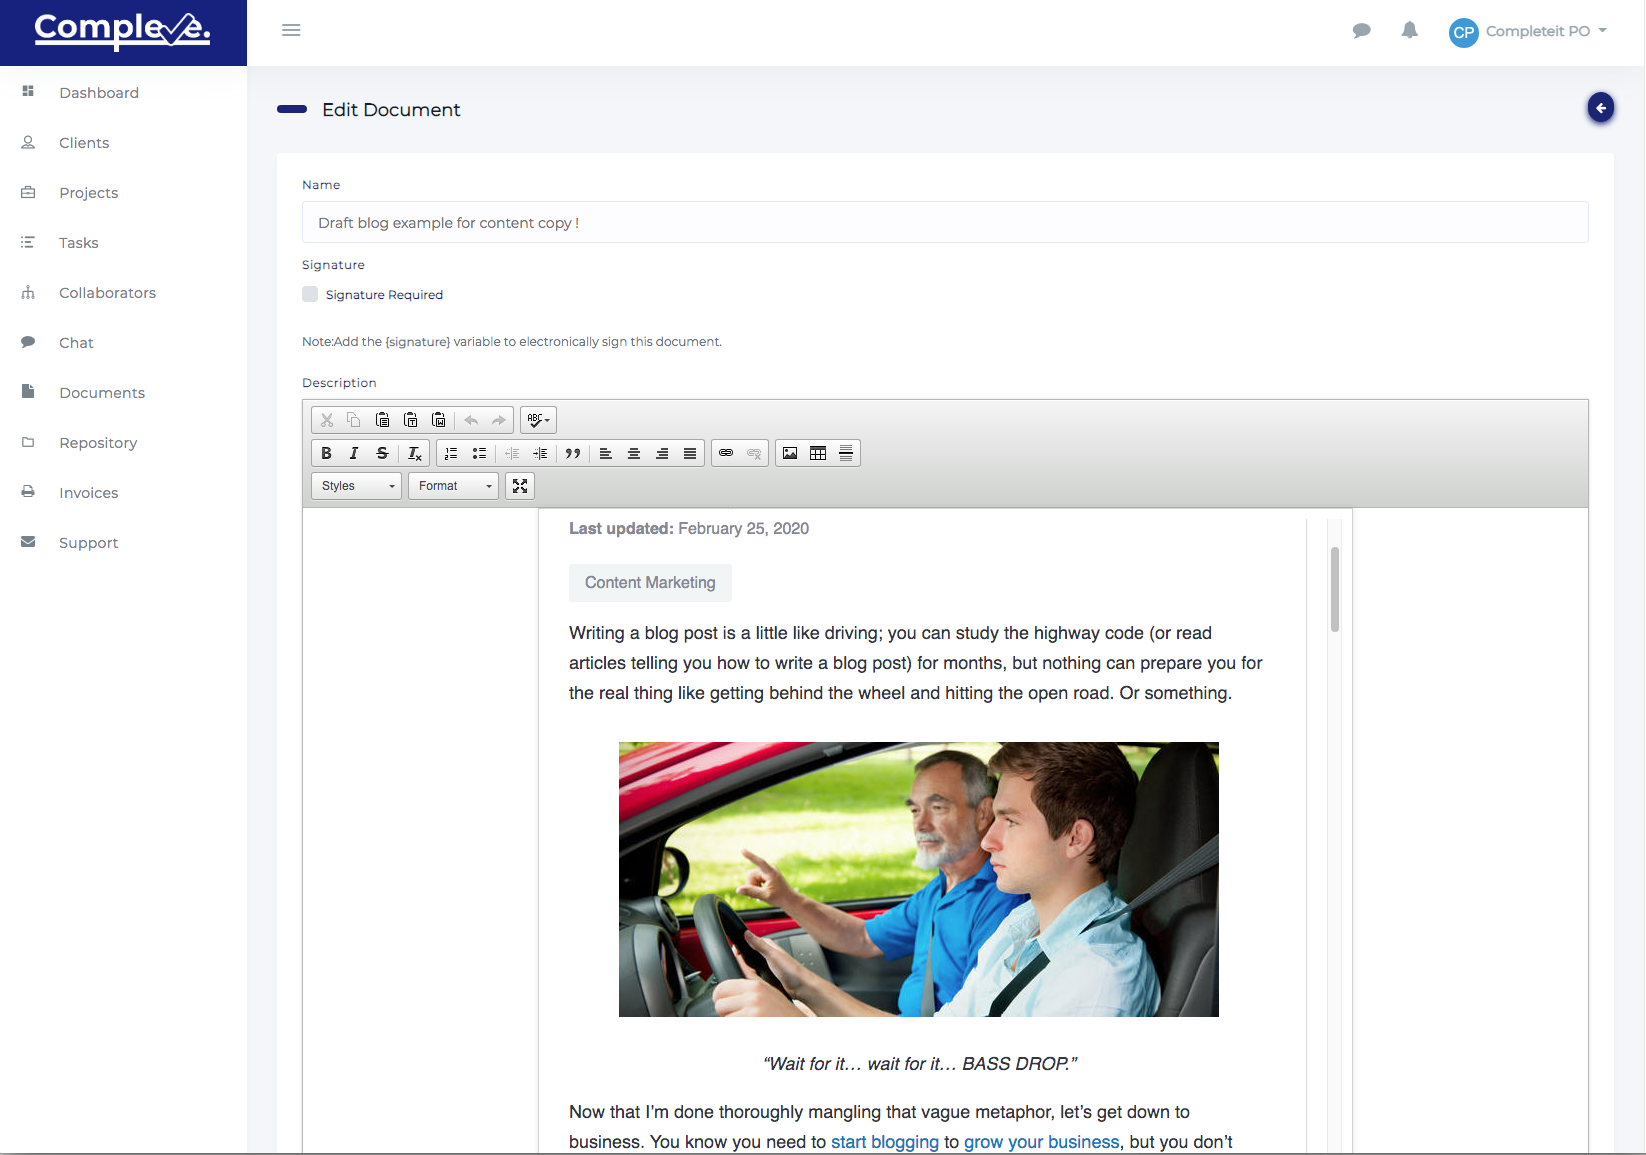Image resolution: width=1646 pixels, height=1155 pixels.
Task: Insert a numbered list
Action: (451, 453)
